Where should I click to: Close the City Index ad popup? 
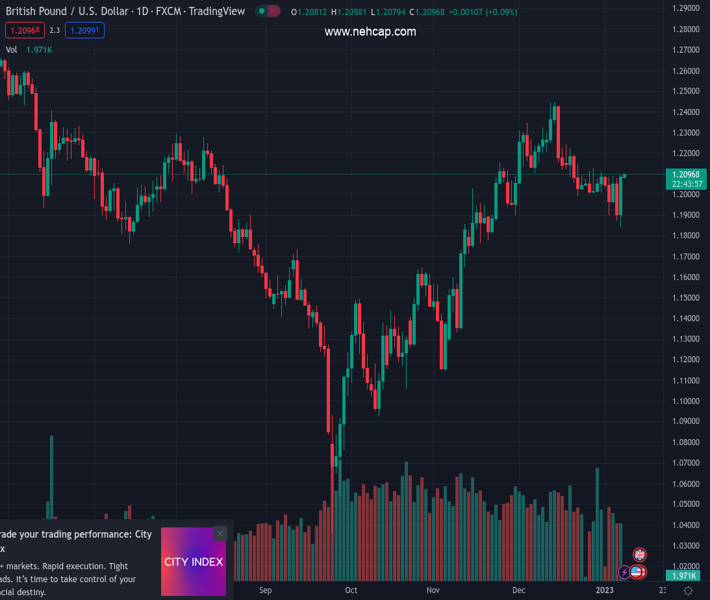pyautogui.click(x=220, y=534)
